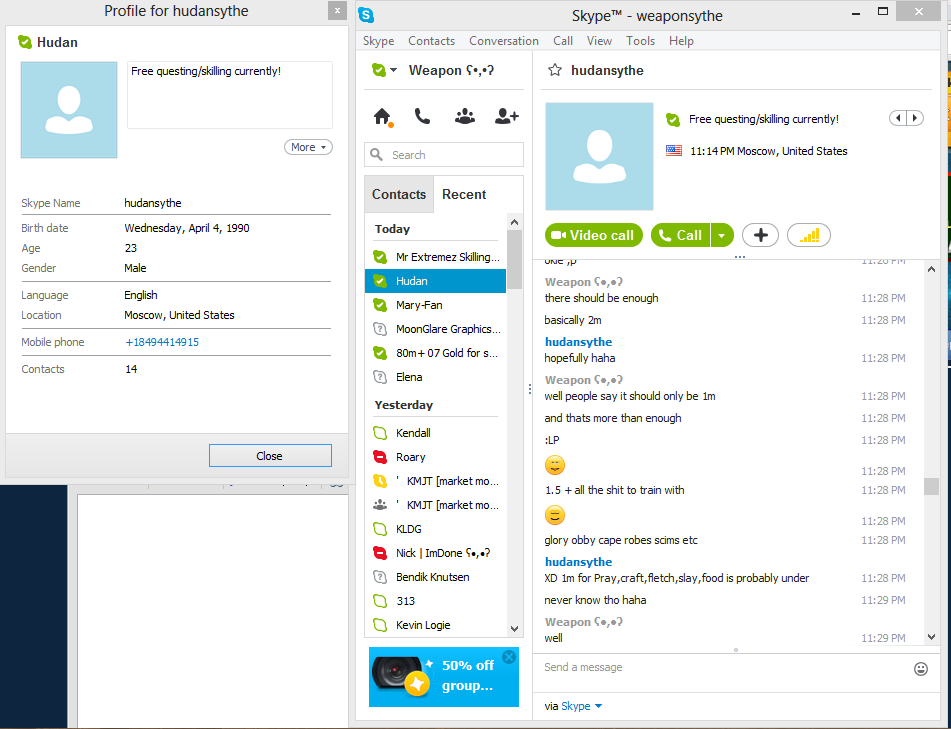
Task: Expand the More dropdown in profile window
Action: tap(308, 147)
